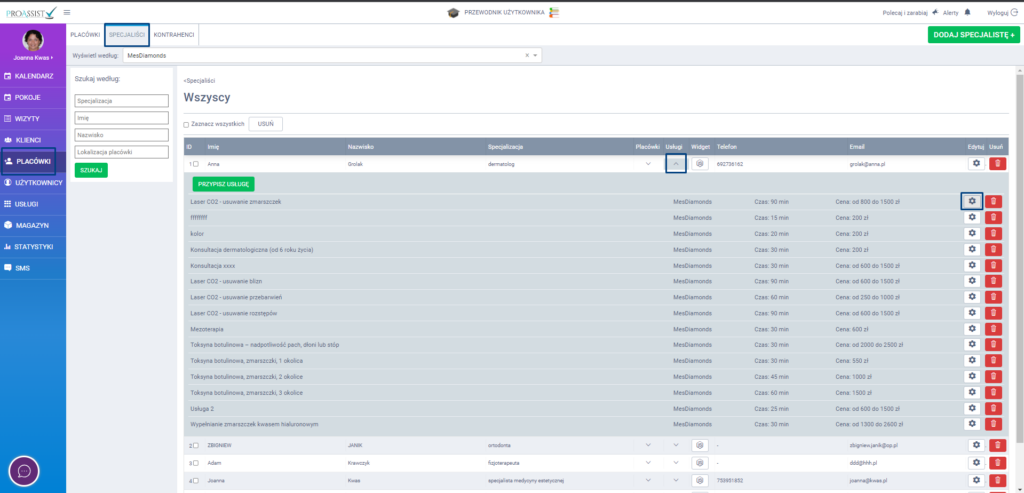Click the widget icon in Anna Grolak's row
Screen dimensions: 1024x493
[x=700, y=163]
